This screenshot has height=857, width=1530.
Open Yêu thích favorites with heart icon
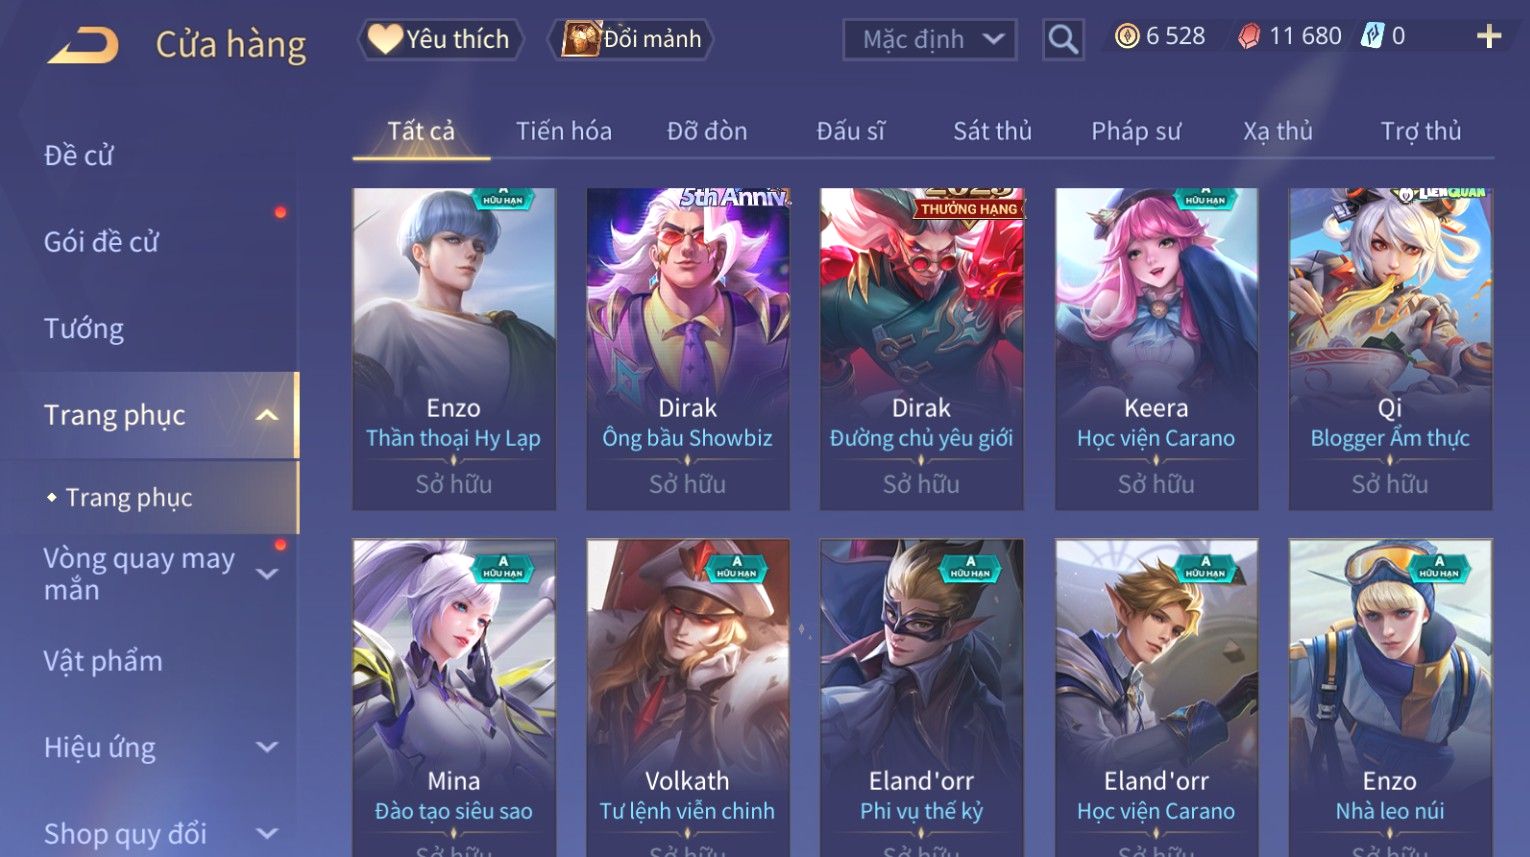[x=440, y=39]
